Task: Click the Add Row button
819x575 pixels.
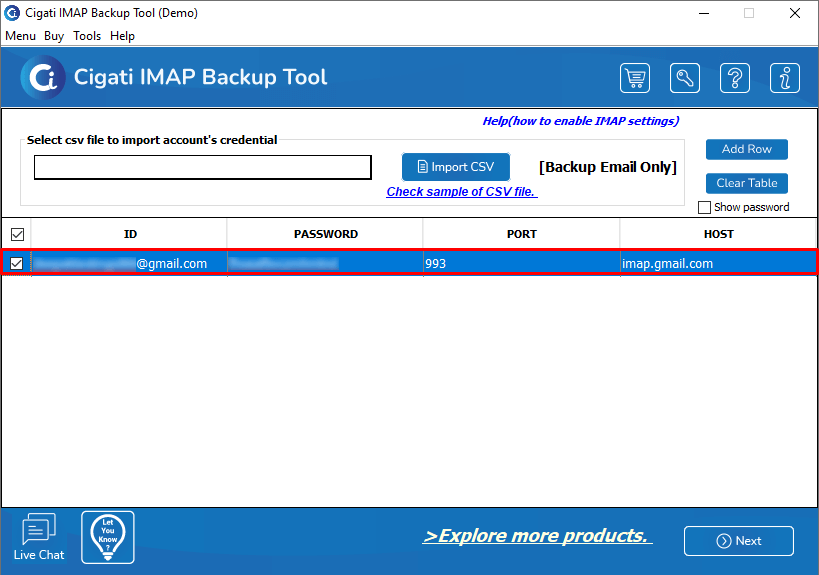Action: click(746, 149)
